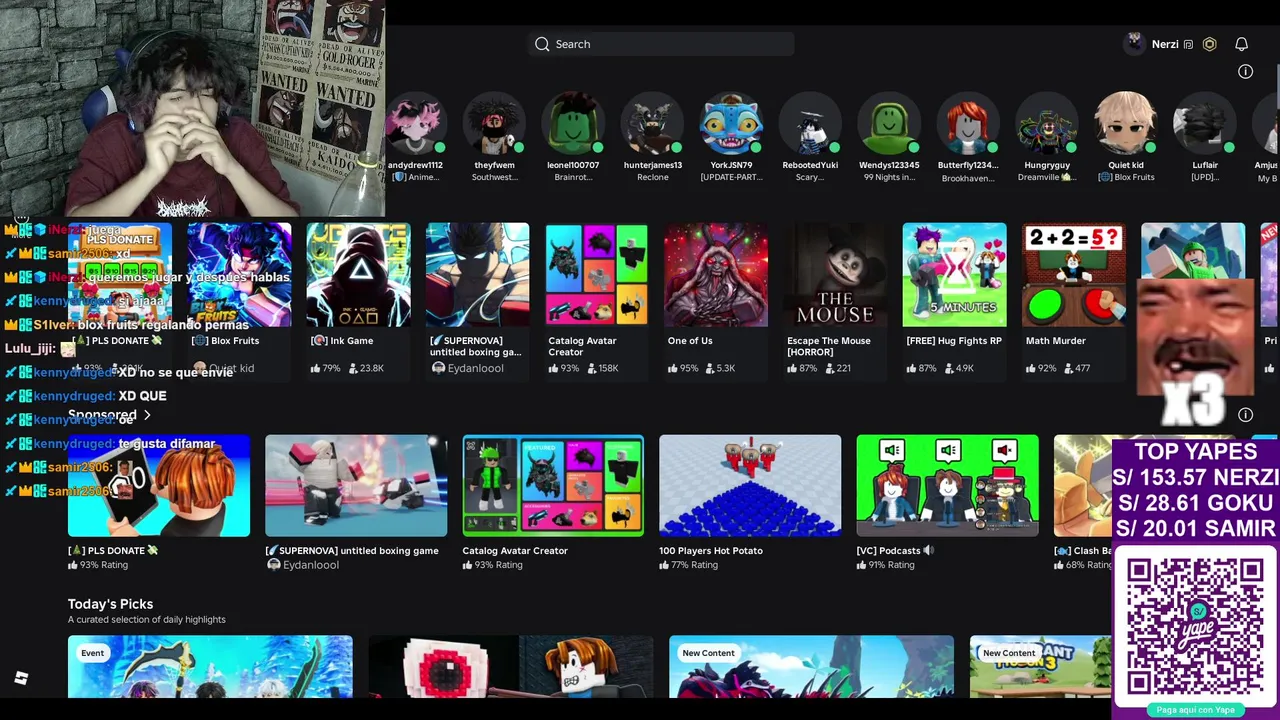
Task: Open the Nerzi profile avatar
Action: tap(1134, 44)
